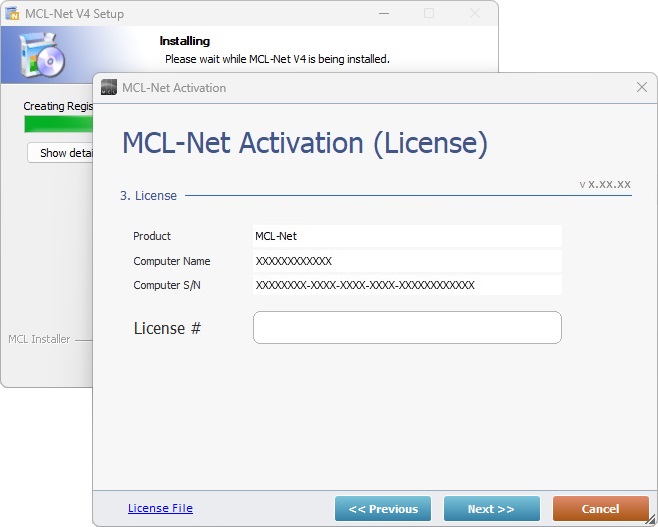The width and height of the screenshot is (658, 527).
Task: Click the '3. License' section label
Action: point(148,196)
